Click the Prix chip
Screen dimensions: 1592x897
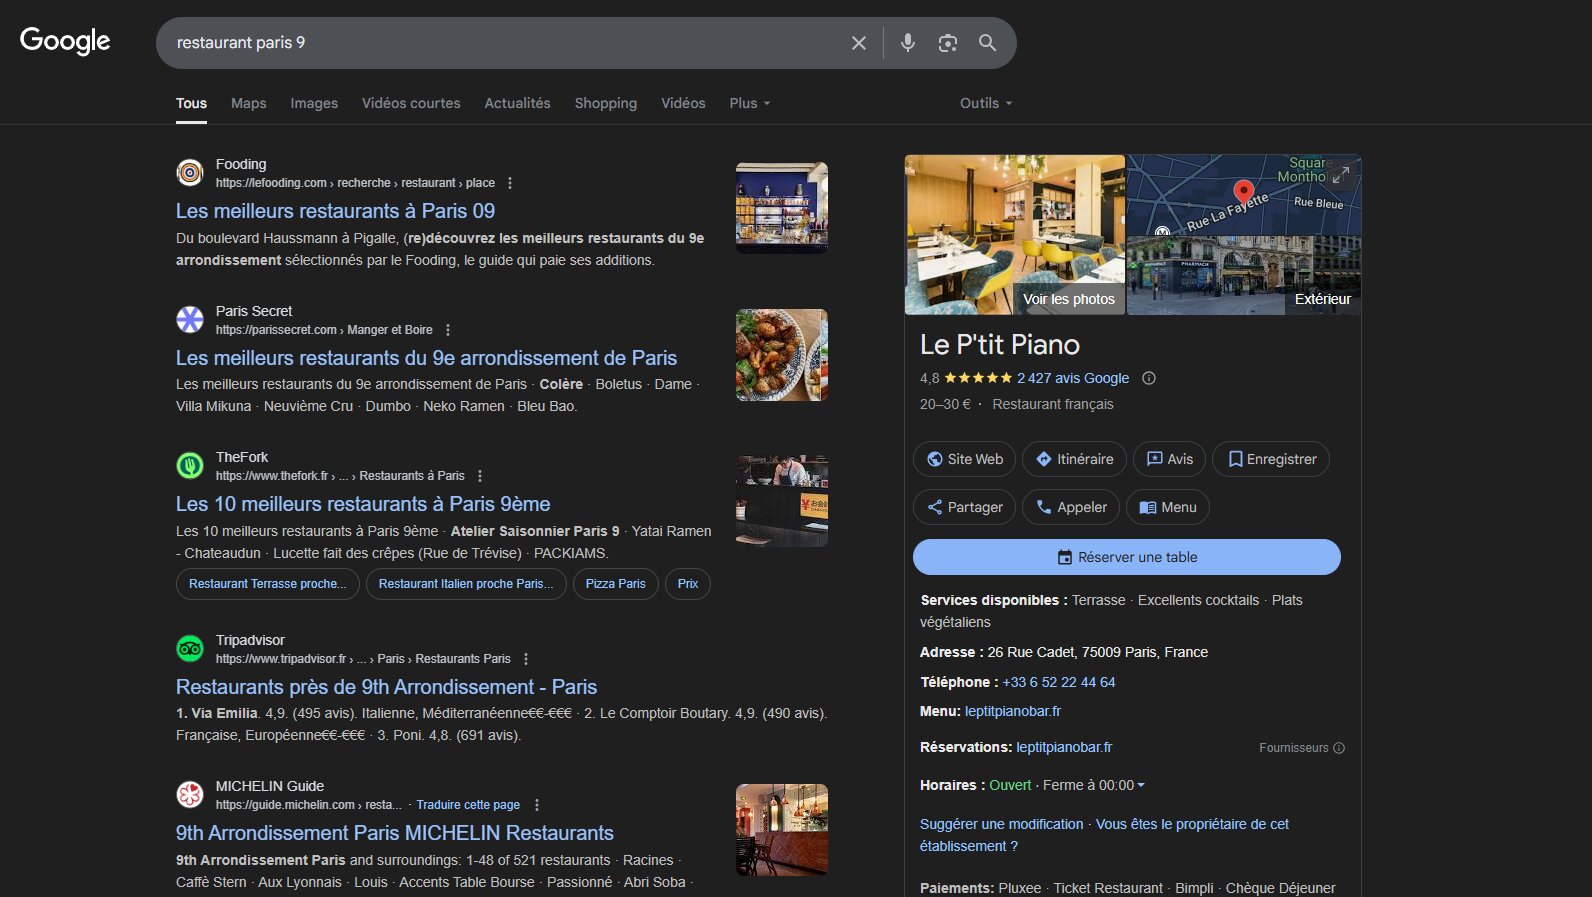[x=688, y=584]
